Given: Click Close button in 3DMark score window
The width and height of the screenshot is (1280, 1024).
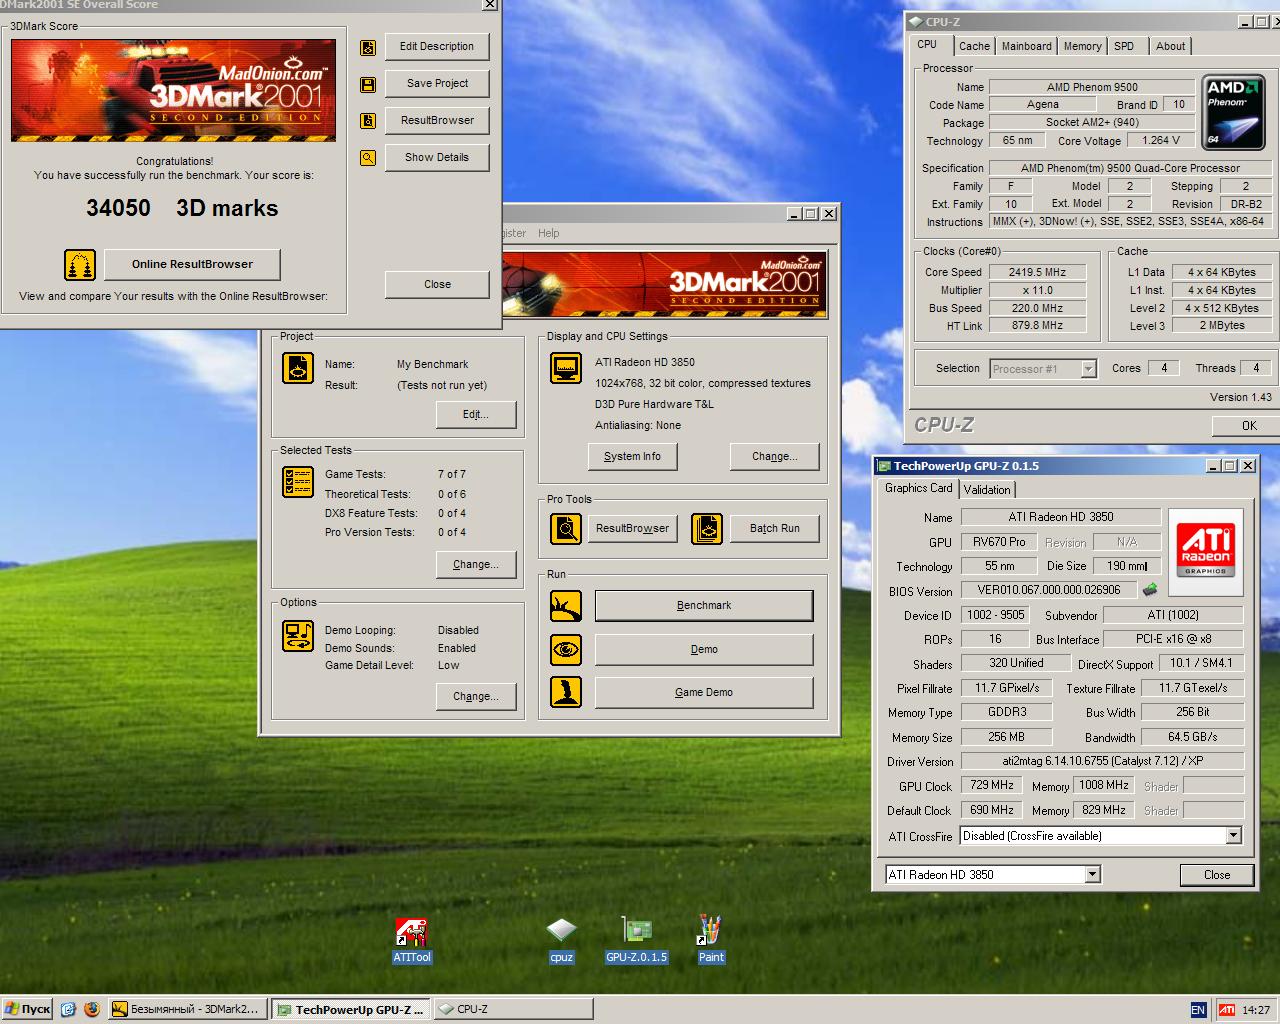Looking at the screenshot, I should point(437,285).
